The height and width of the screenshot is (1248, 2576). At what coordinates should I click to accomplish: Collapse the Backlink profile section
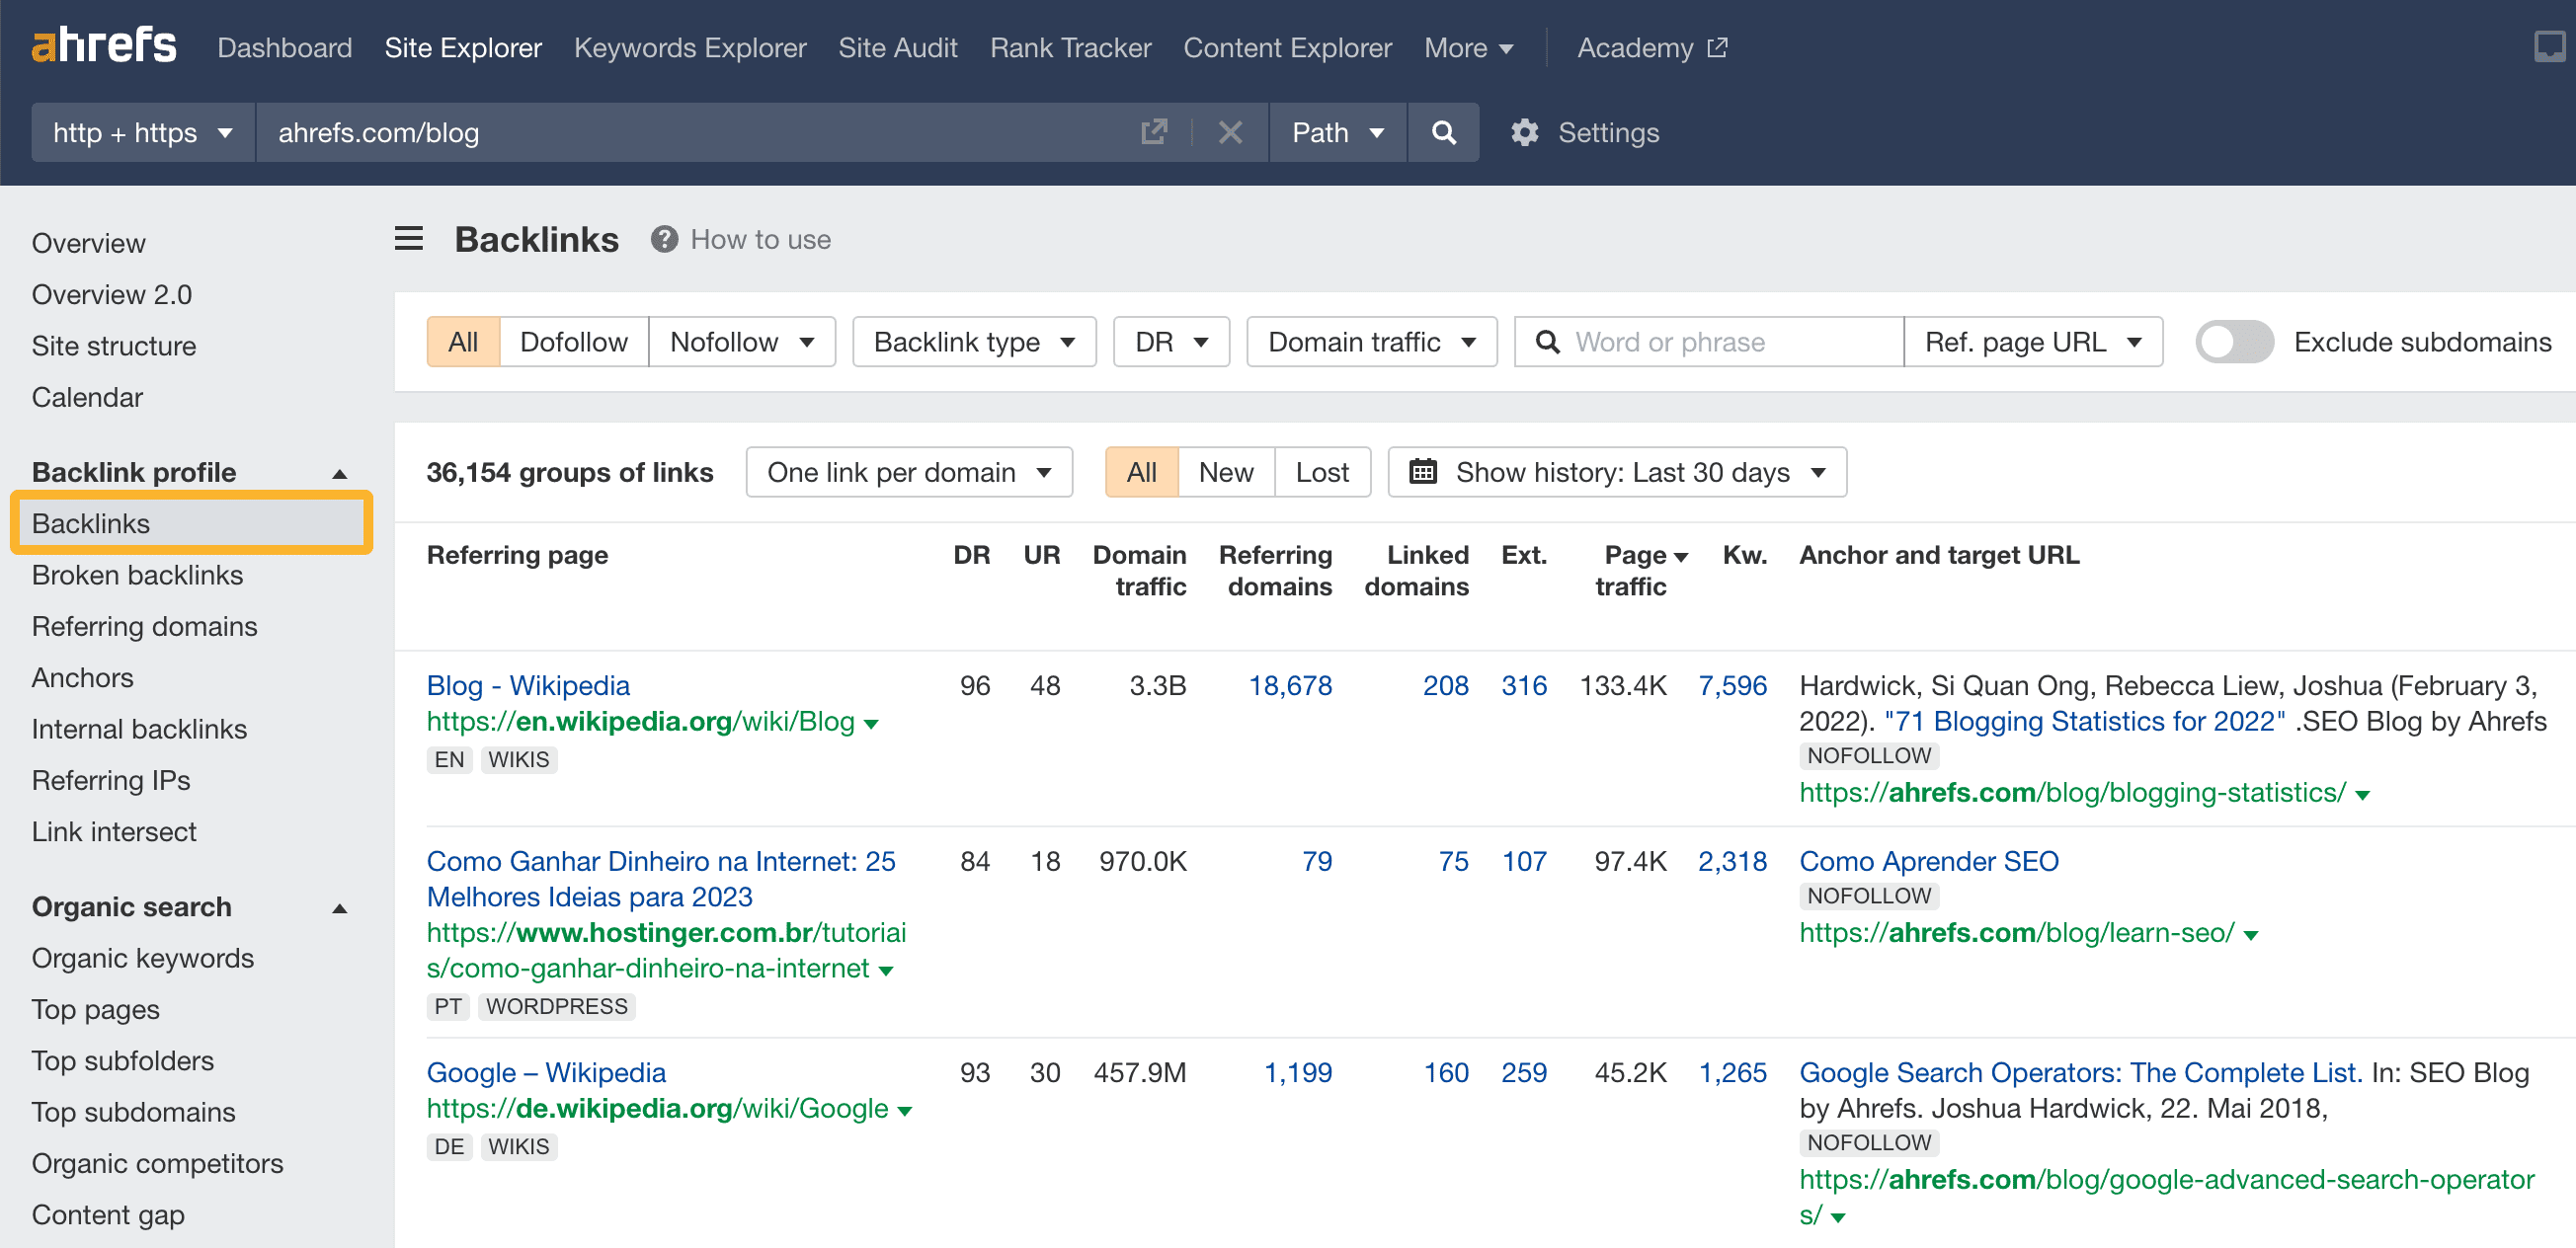click(x=340, y=473)
